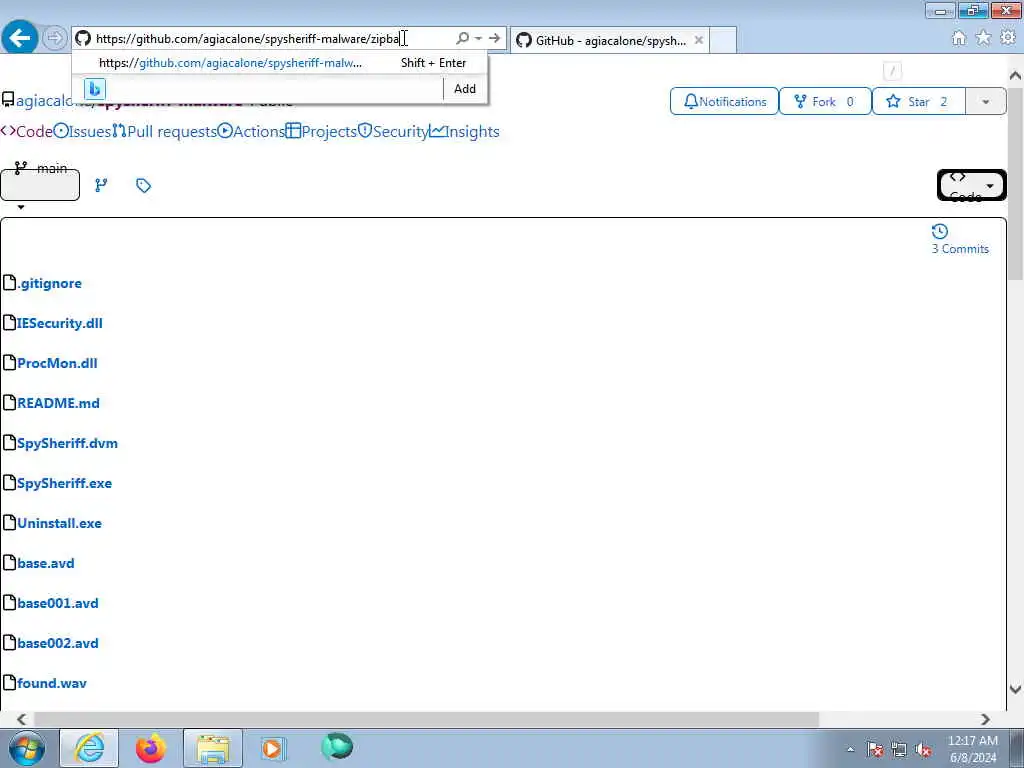The height and width of the screenshot is (768, 1024).
Task: Open the Projects tab
Action: tap(321, 131)
